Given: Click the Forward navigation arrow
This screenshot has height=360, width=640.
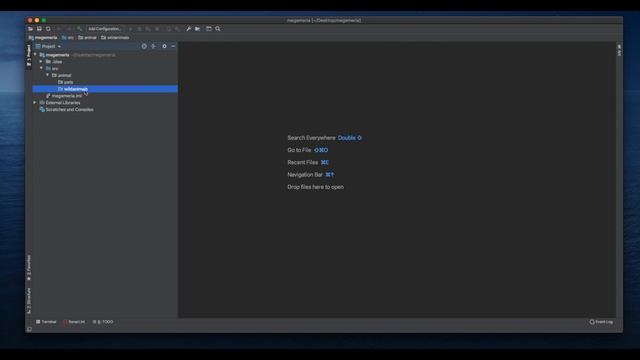Looking at the screenshot, I should coord(68,29).
